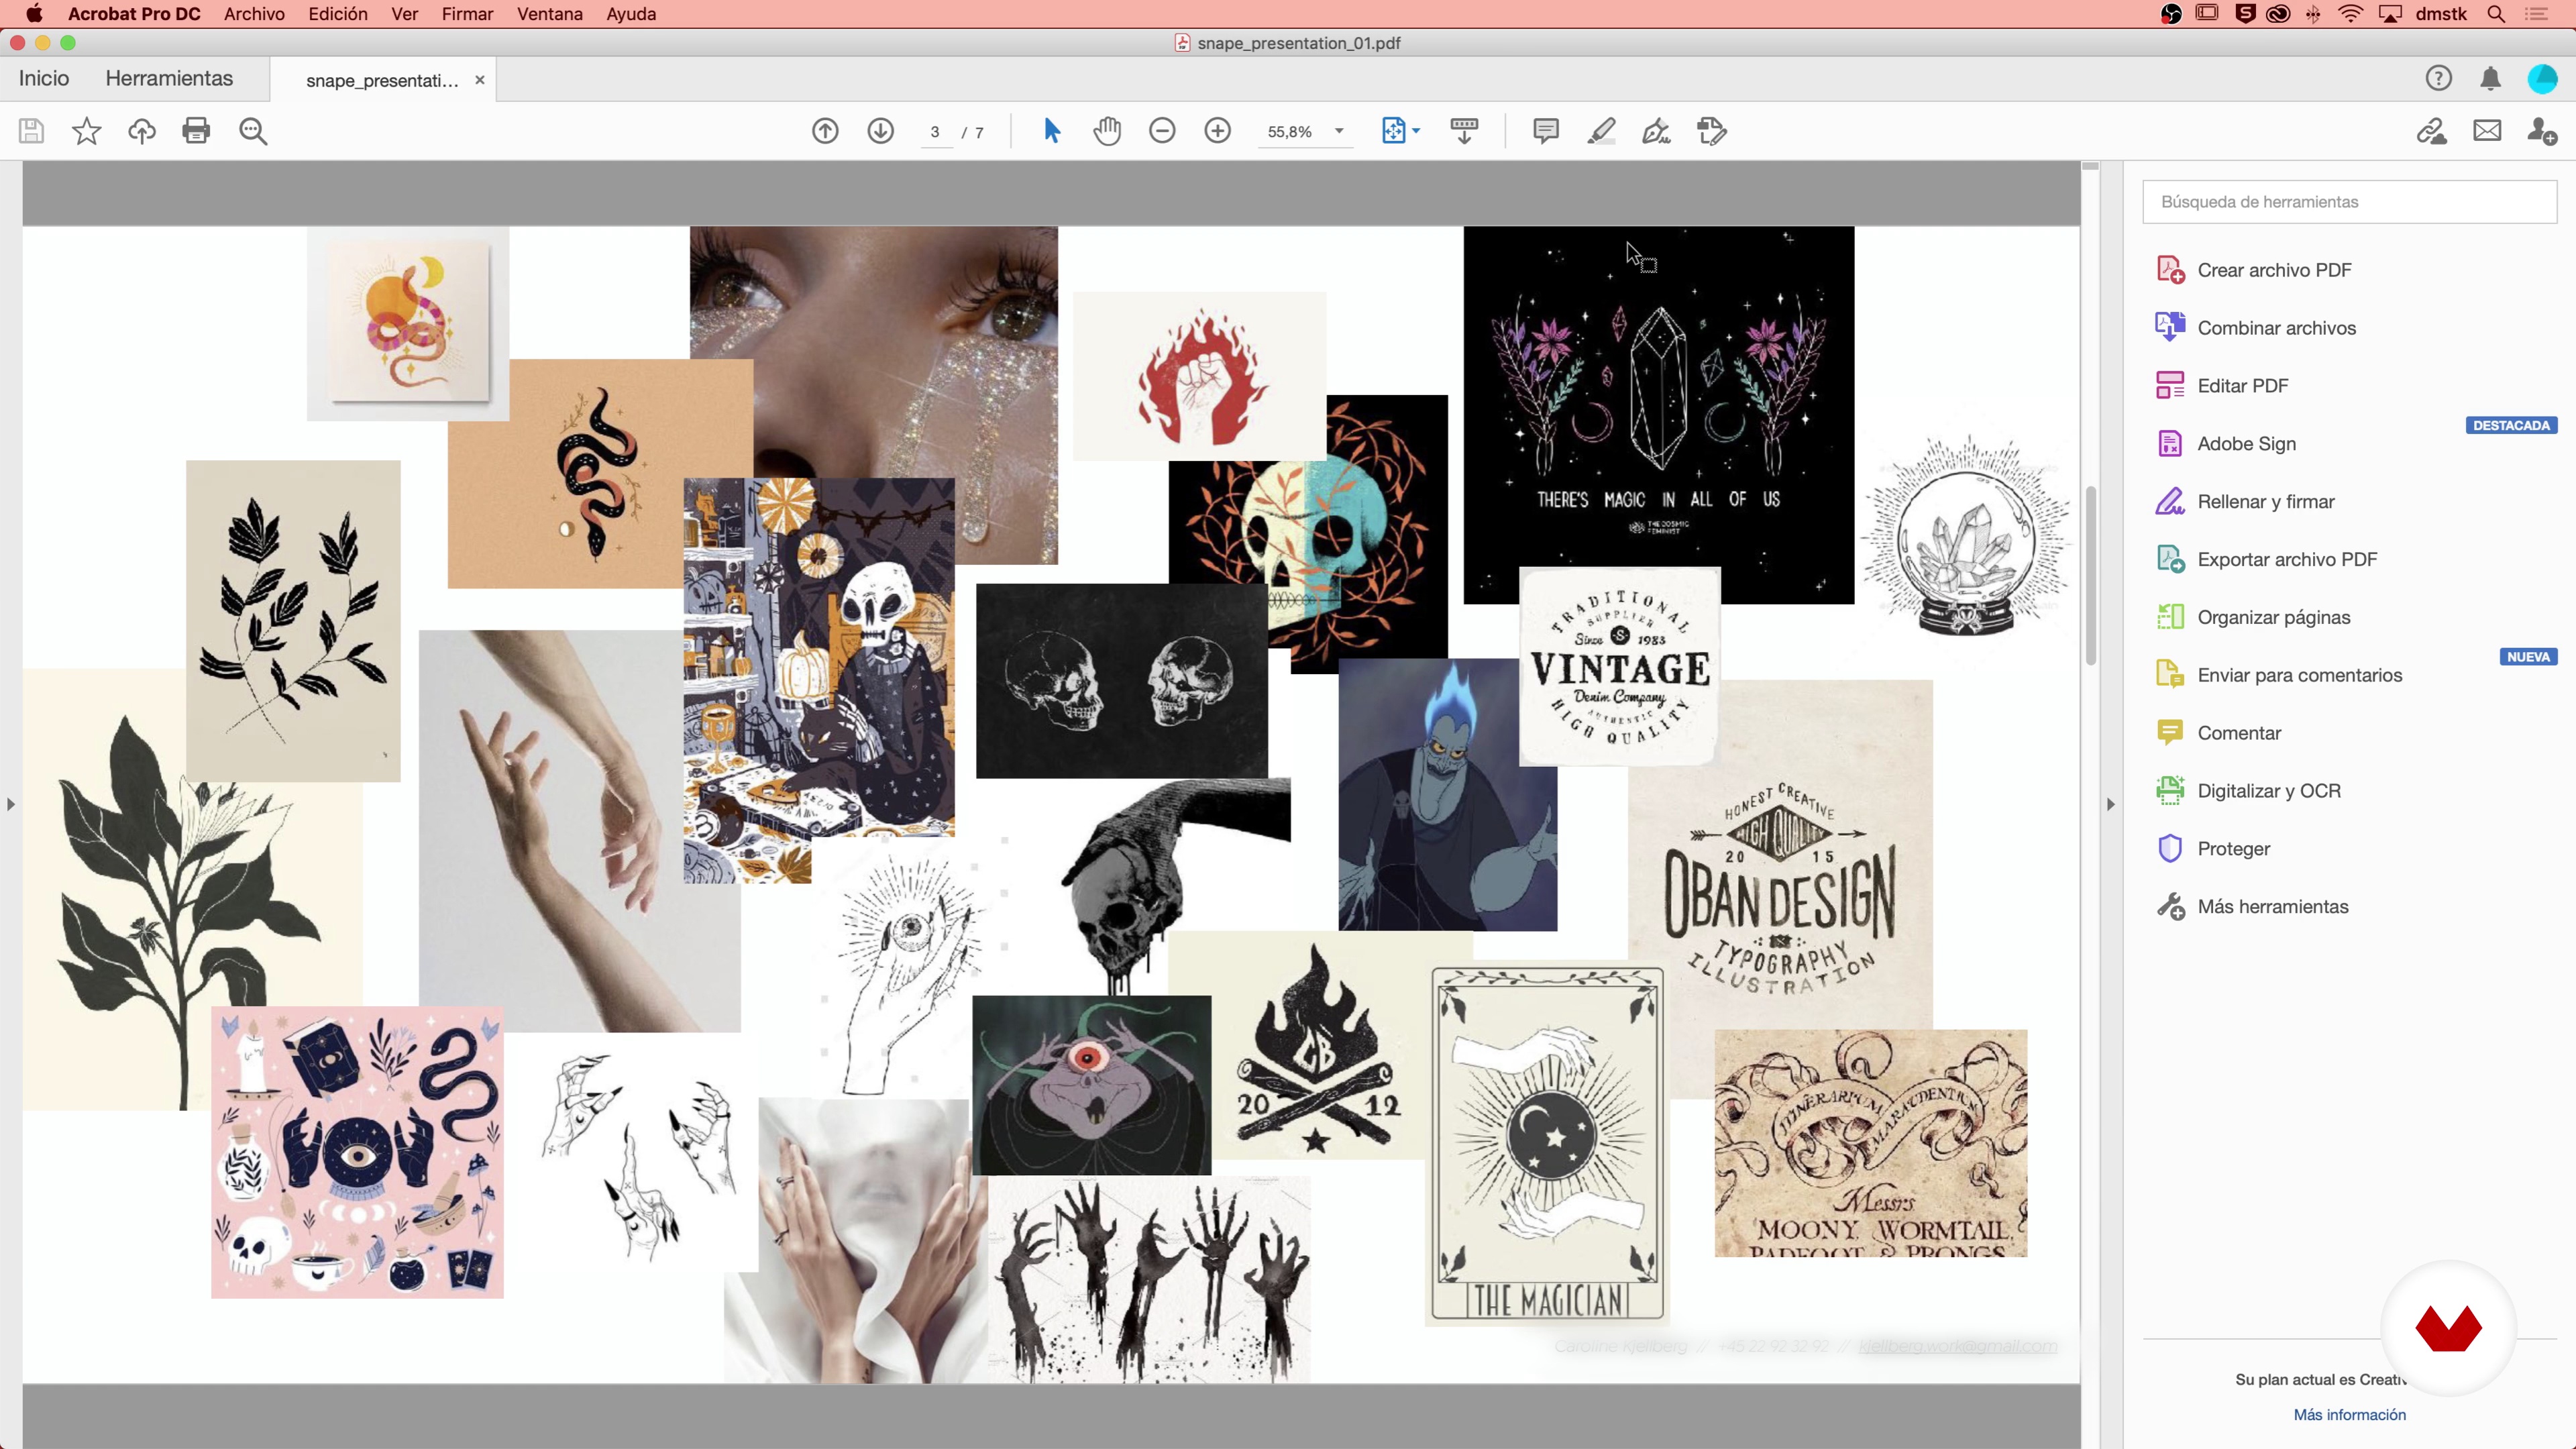
Task: Click Búsqueda de herramientas search field
Action: (2349, 202)
